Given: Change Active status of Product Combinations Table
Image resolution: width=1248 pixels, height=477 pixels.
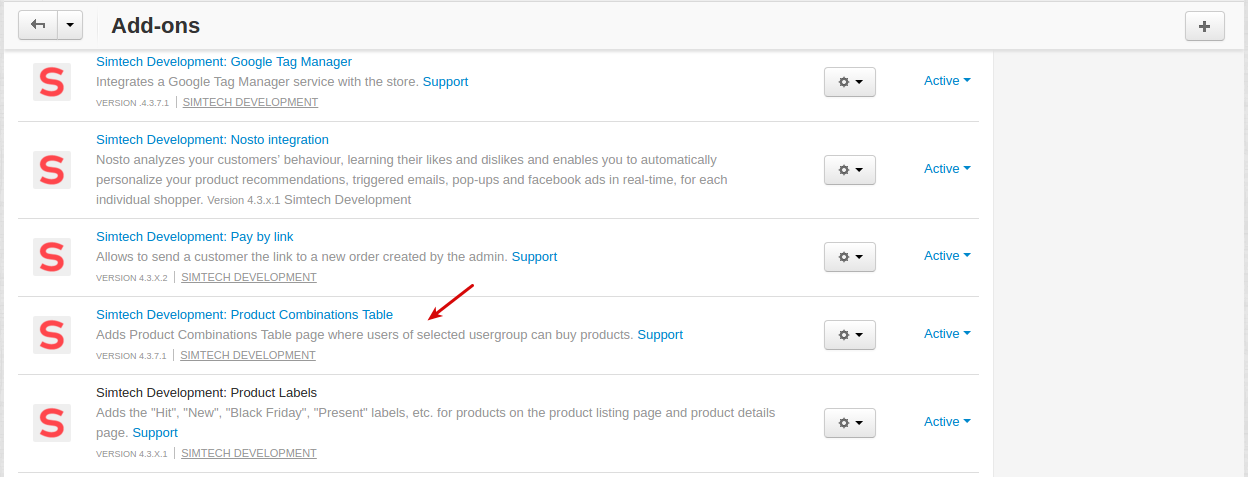Looking at the screenshot, I should coord(947,334).
